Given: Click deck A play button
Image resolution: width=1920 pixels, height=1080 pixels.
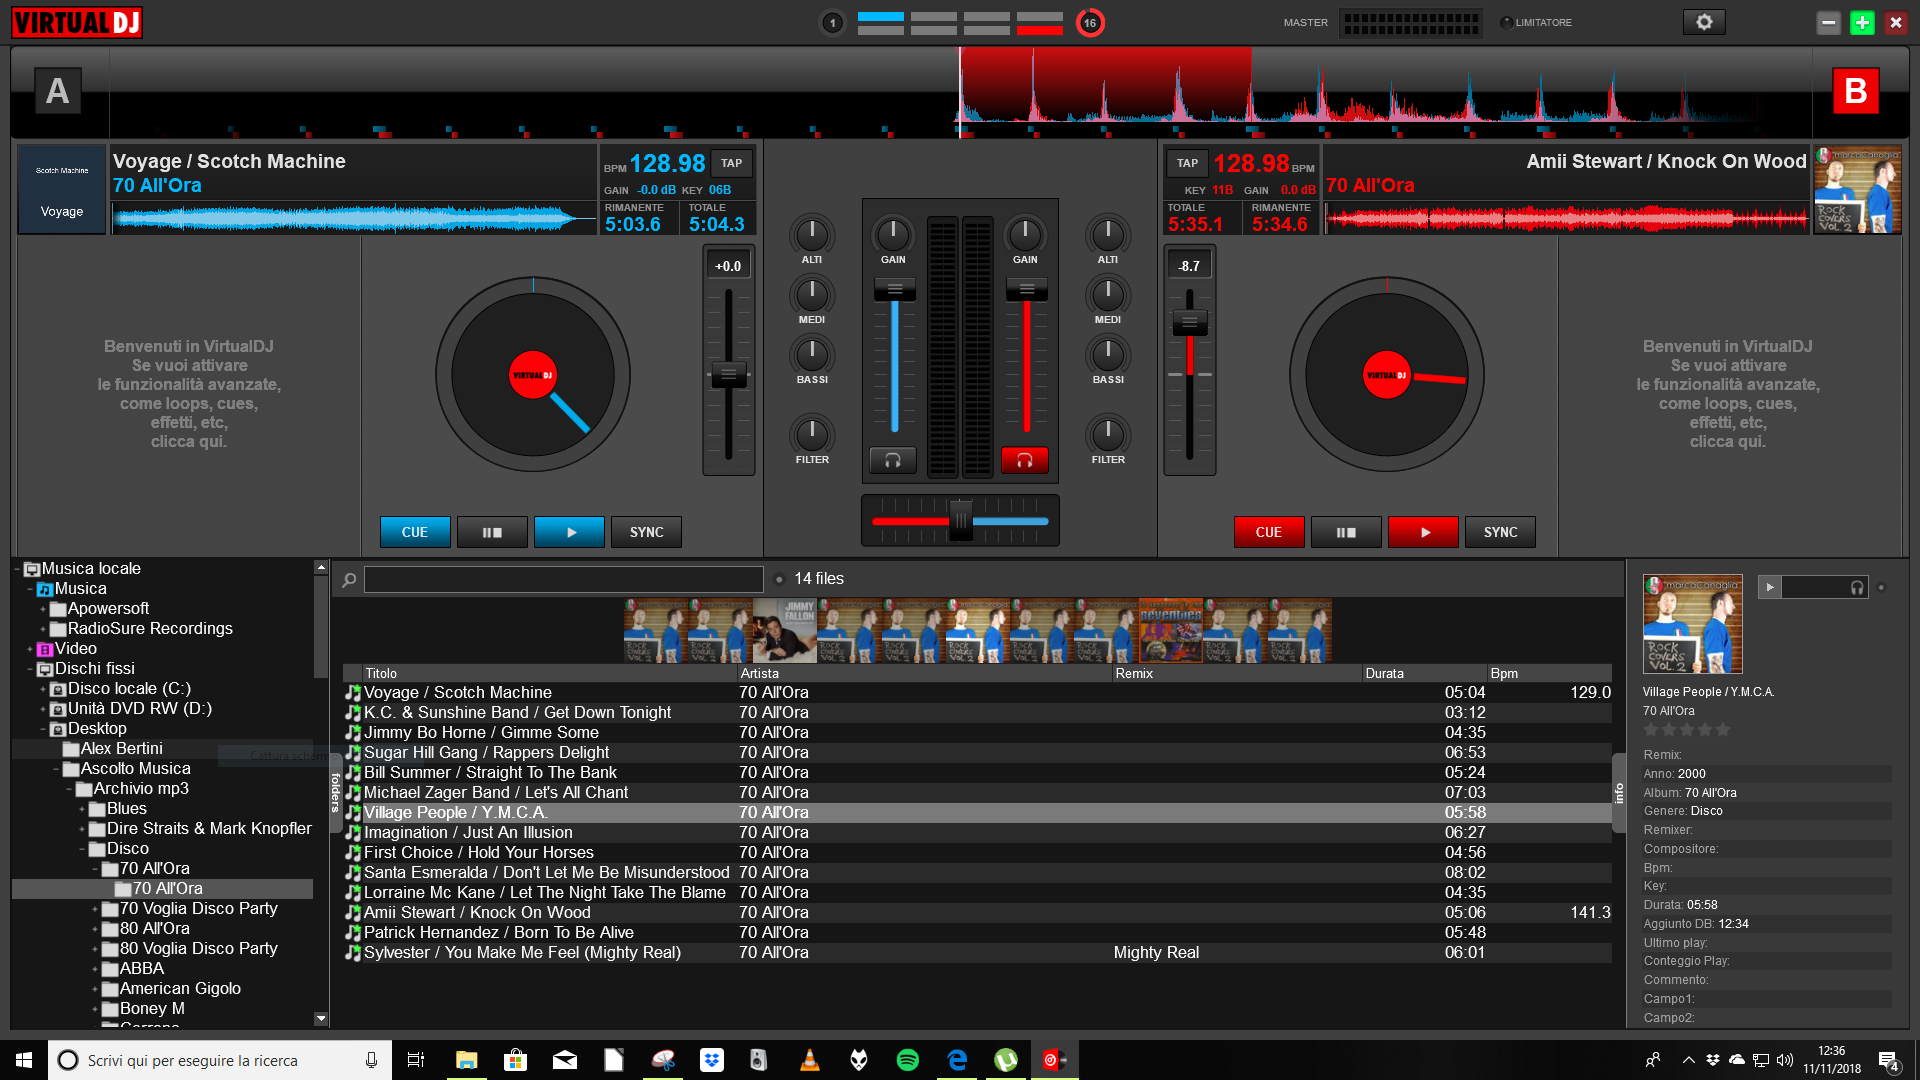Looking at the screenshot, I should pos(570,532).
